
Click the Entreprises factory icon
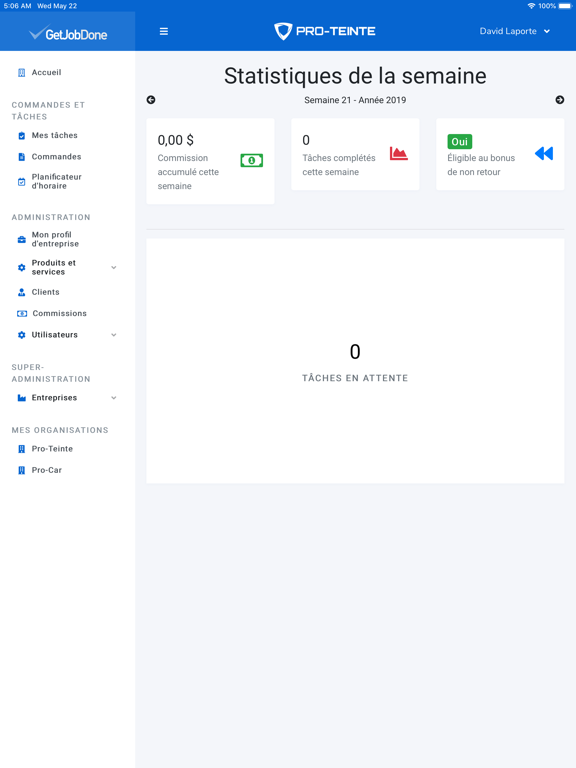click(x=22, y=398)
